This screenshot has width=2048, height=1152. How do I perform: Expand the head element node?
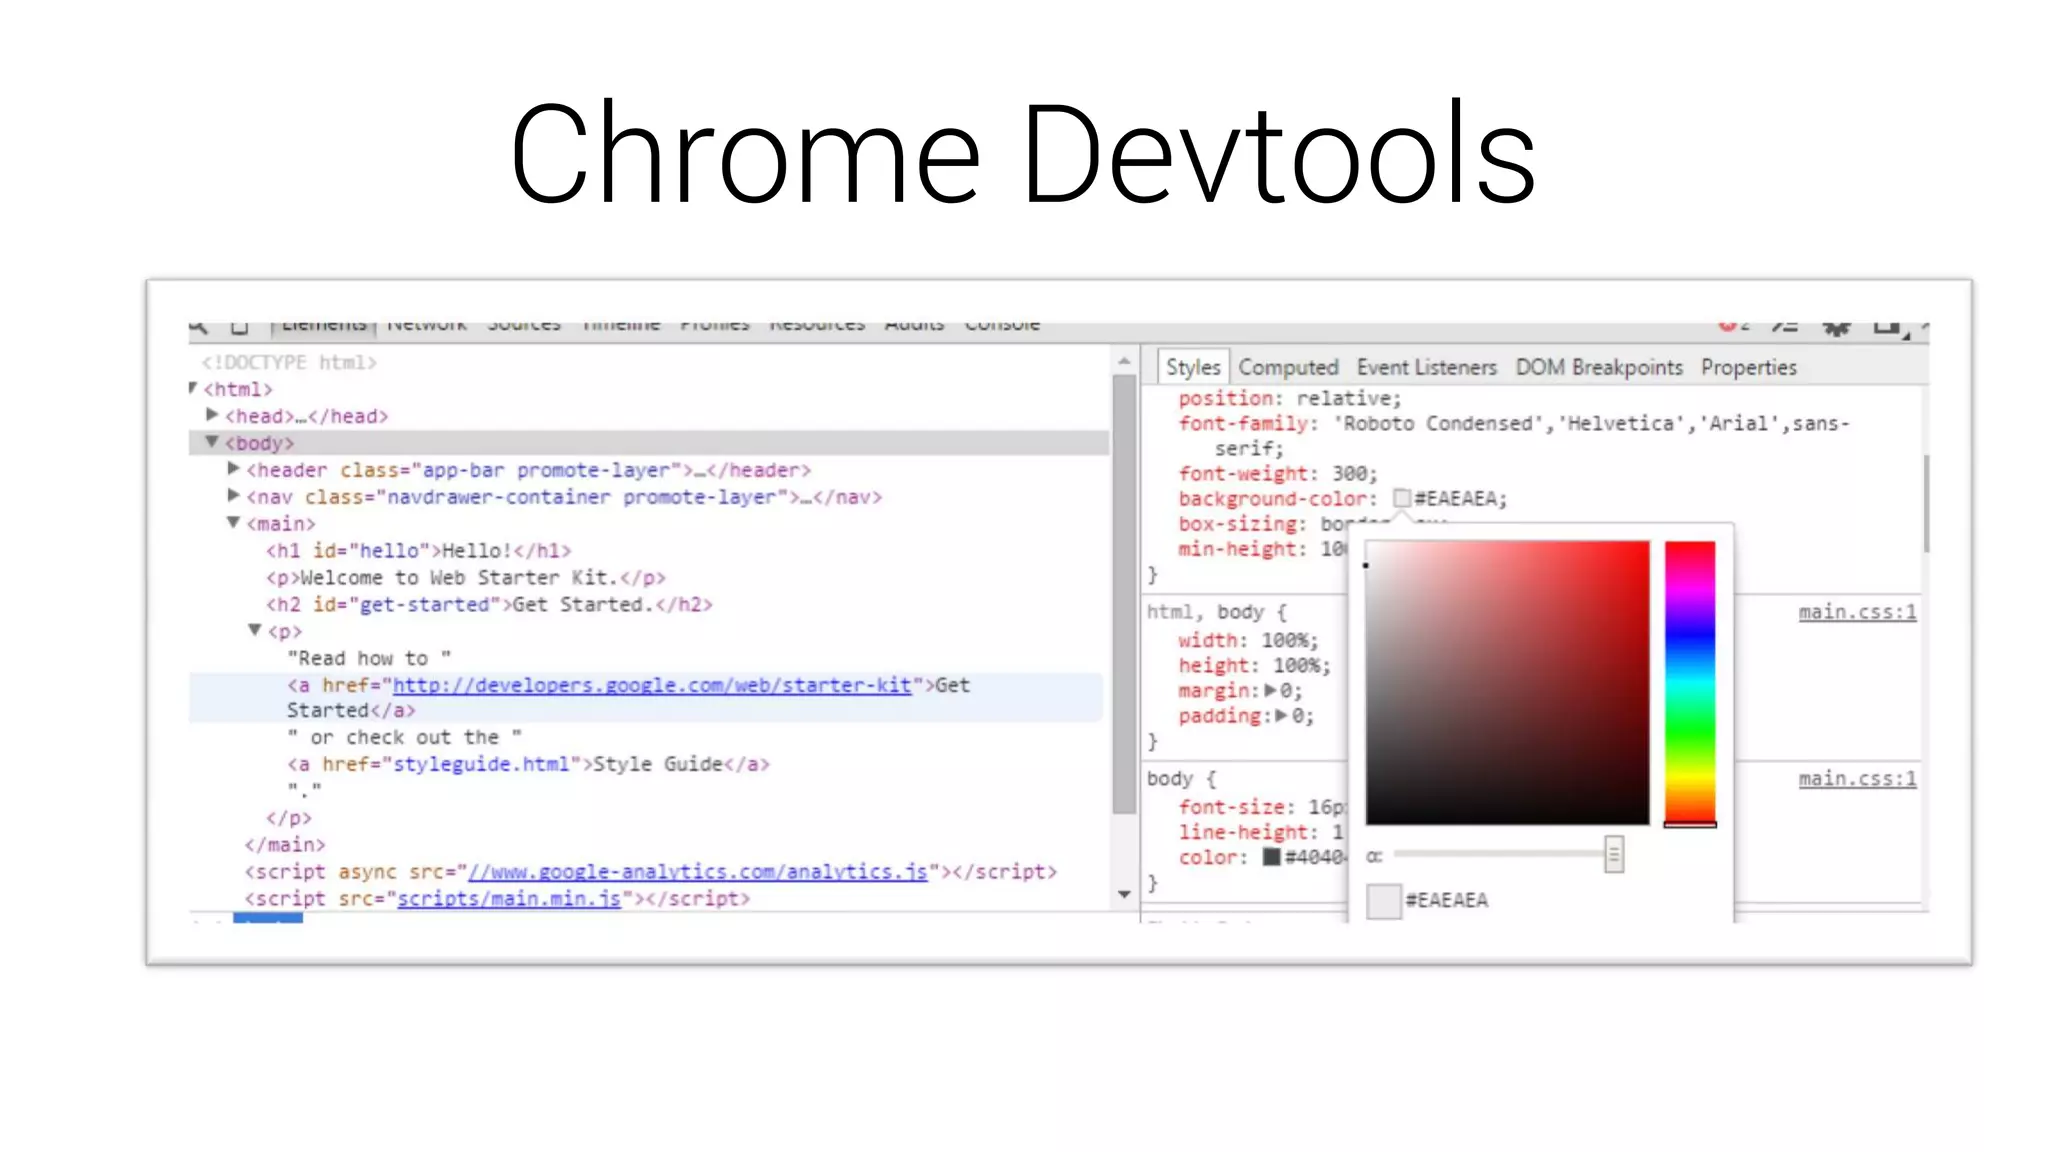tap(212, 414)
